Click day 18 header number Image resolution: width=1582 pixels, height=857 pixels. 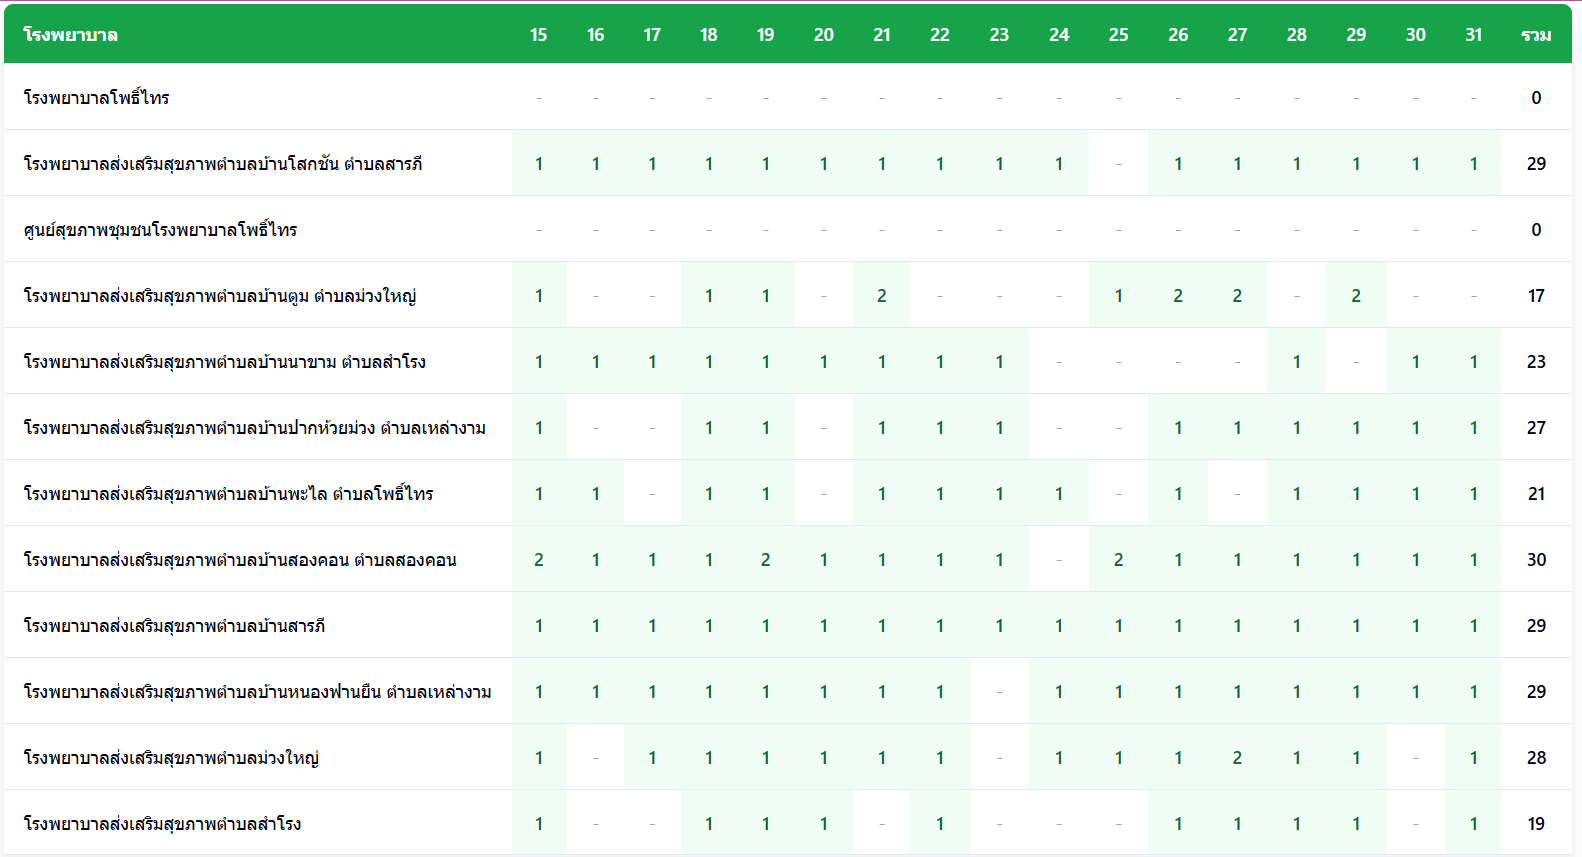708,35
